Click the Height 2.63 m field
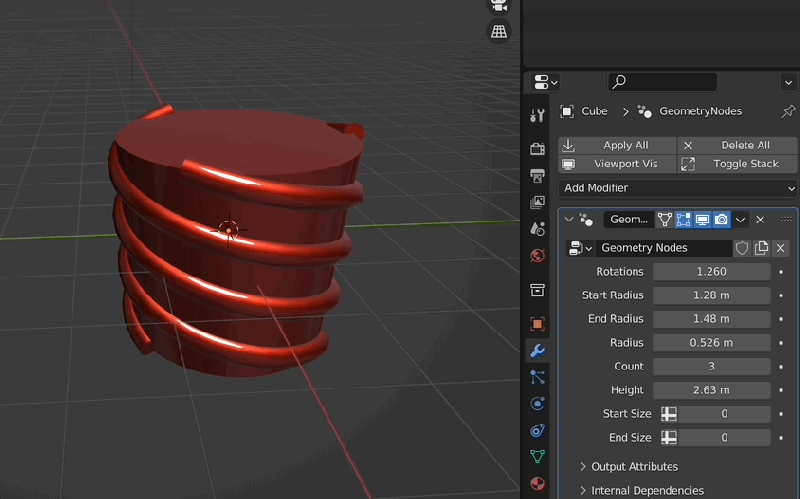This screenshot has height=499, width=800. click(711, 390)
